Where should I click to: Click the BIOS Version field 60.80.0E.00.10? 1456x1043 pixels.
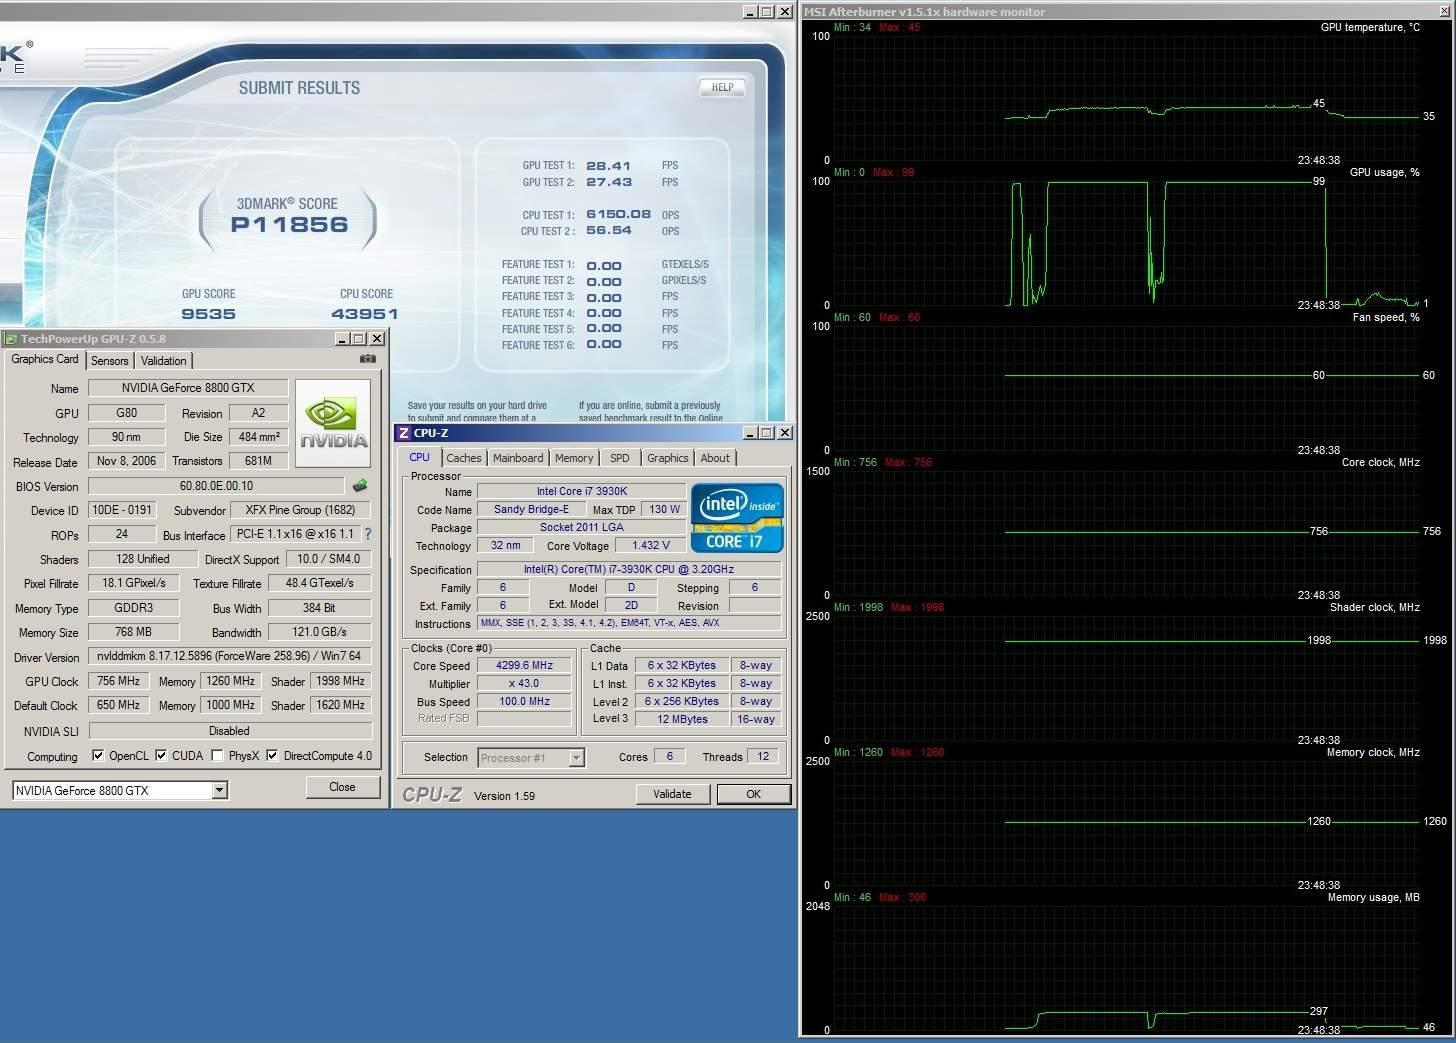tap(216, 486)
